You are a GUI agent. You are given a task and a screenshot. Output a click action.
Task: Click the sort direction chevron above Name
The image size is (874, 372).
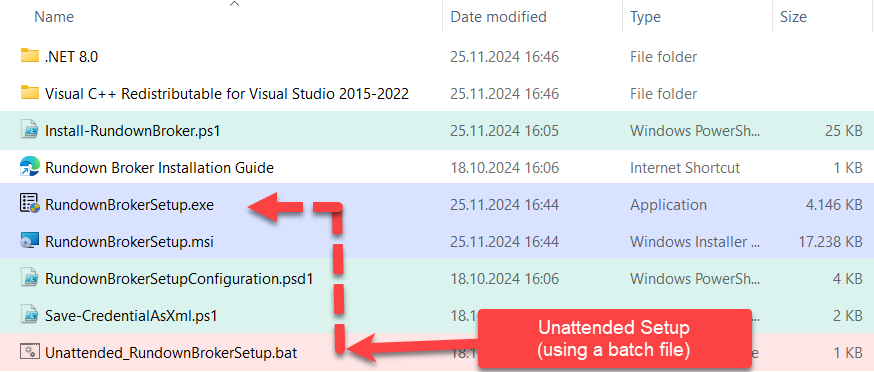tap(235, 3)
